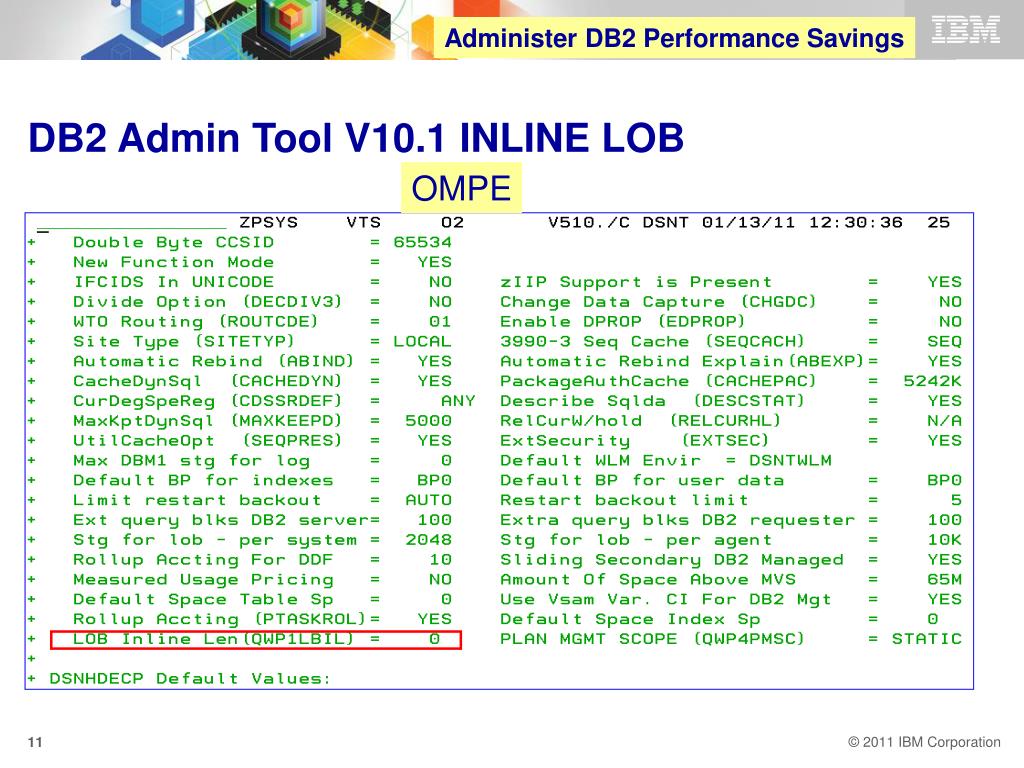
Task: Click DSNTWLM Default WLM Envir value
Action: click(790, 460)
